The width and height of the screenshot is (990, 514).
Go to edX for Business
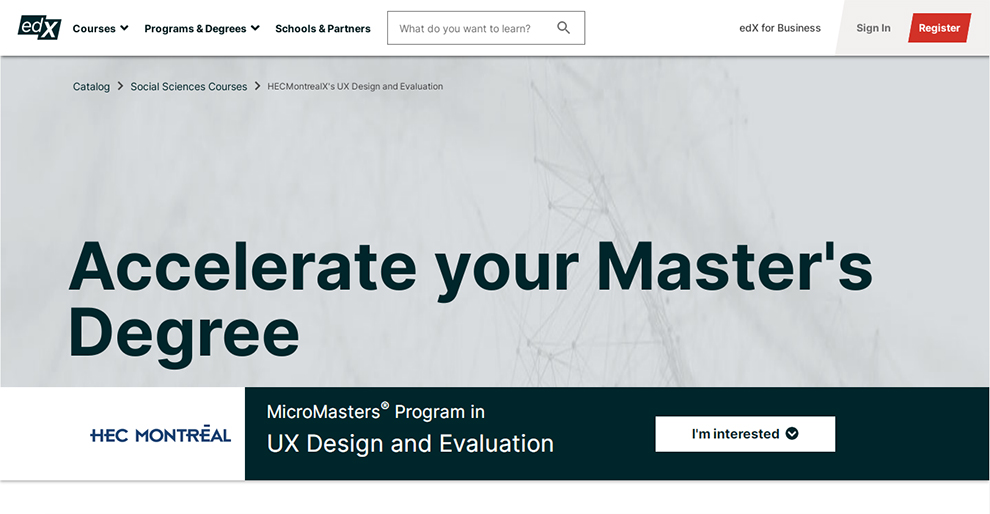click(780, 28)
